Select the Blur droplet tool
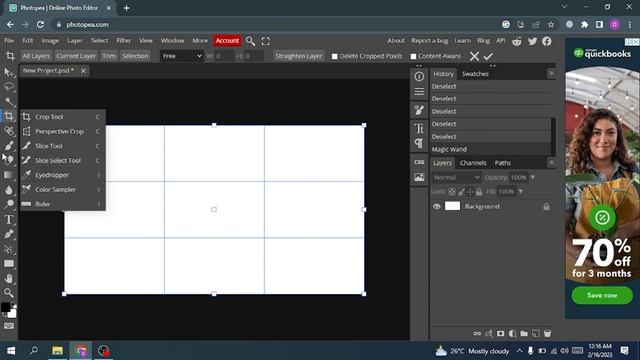The image size is (640, 360). 9,190
